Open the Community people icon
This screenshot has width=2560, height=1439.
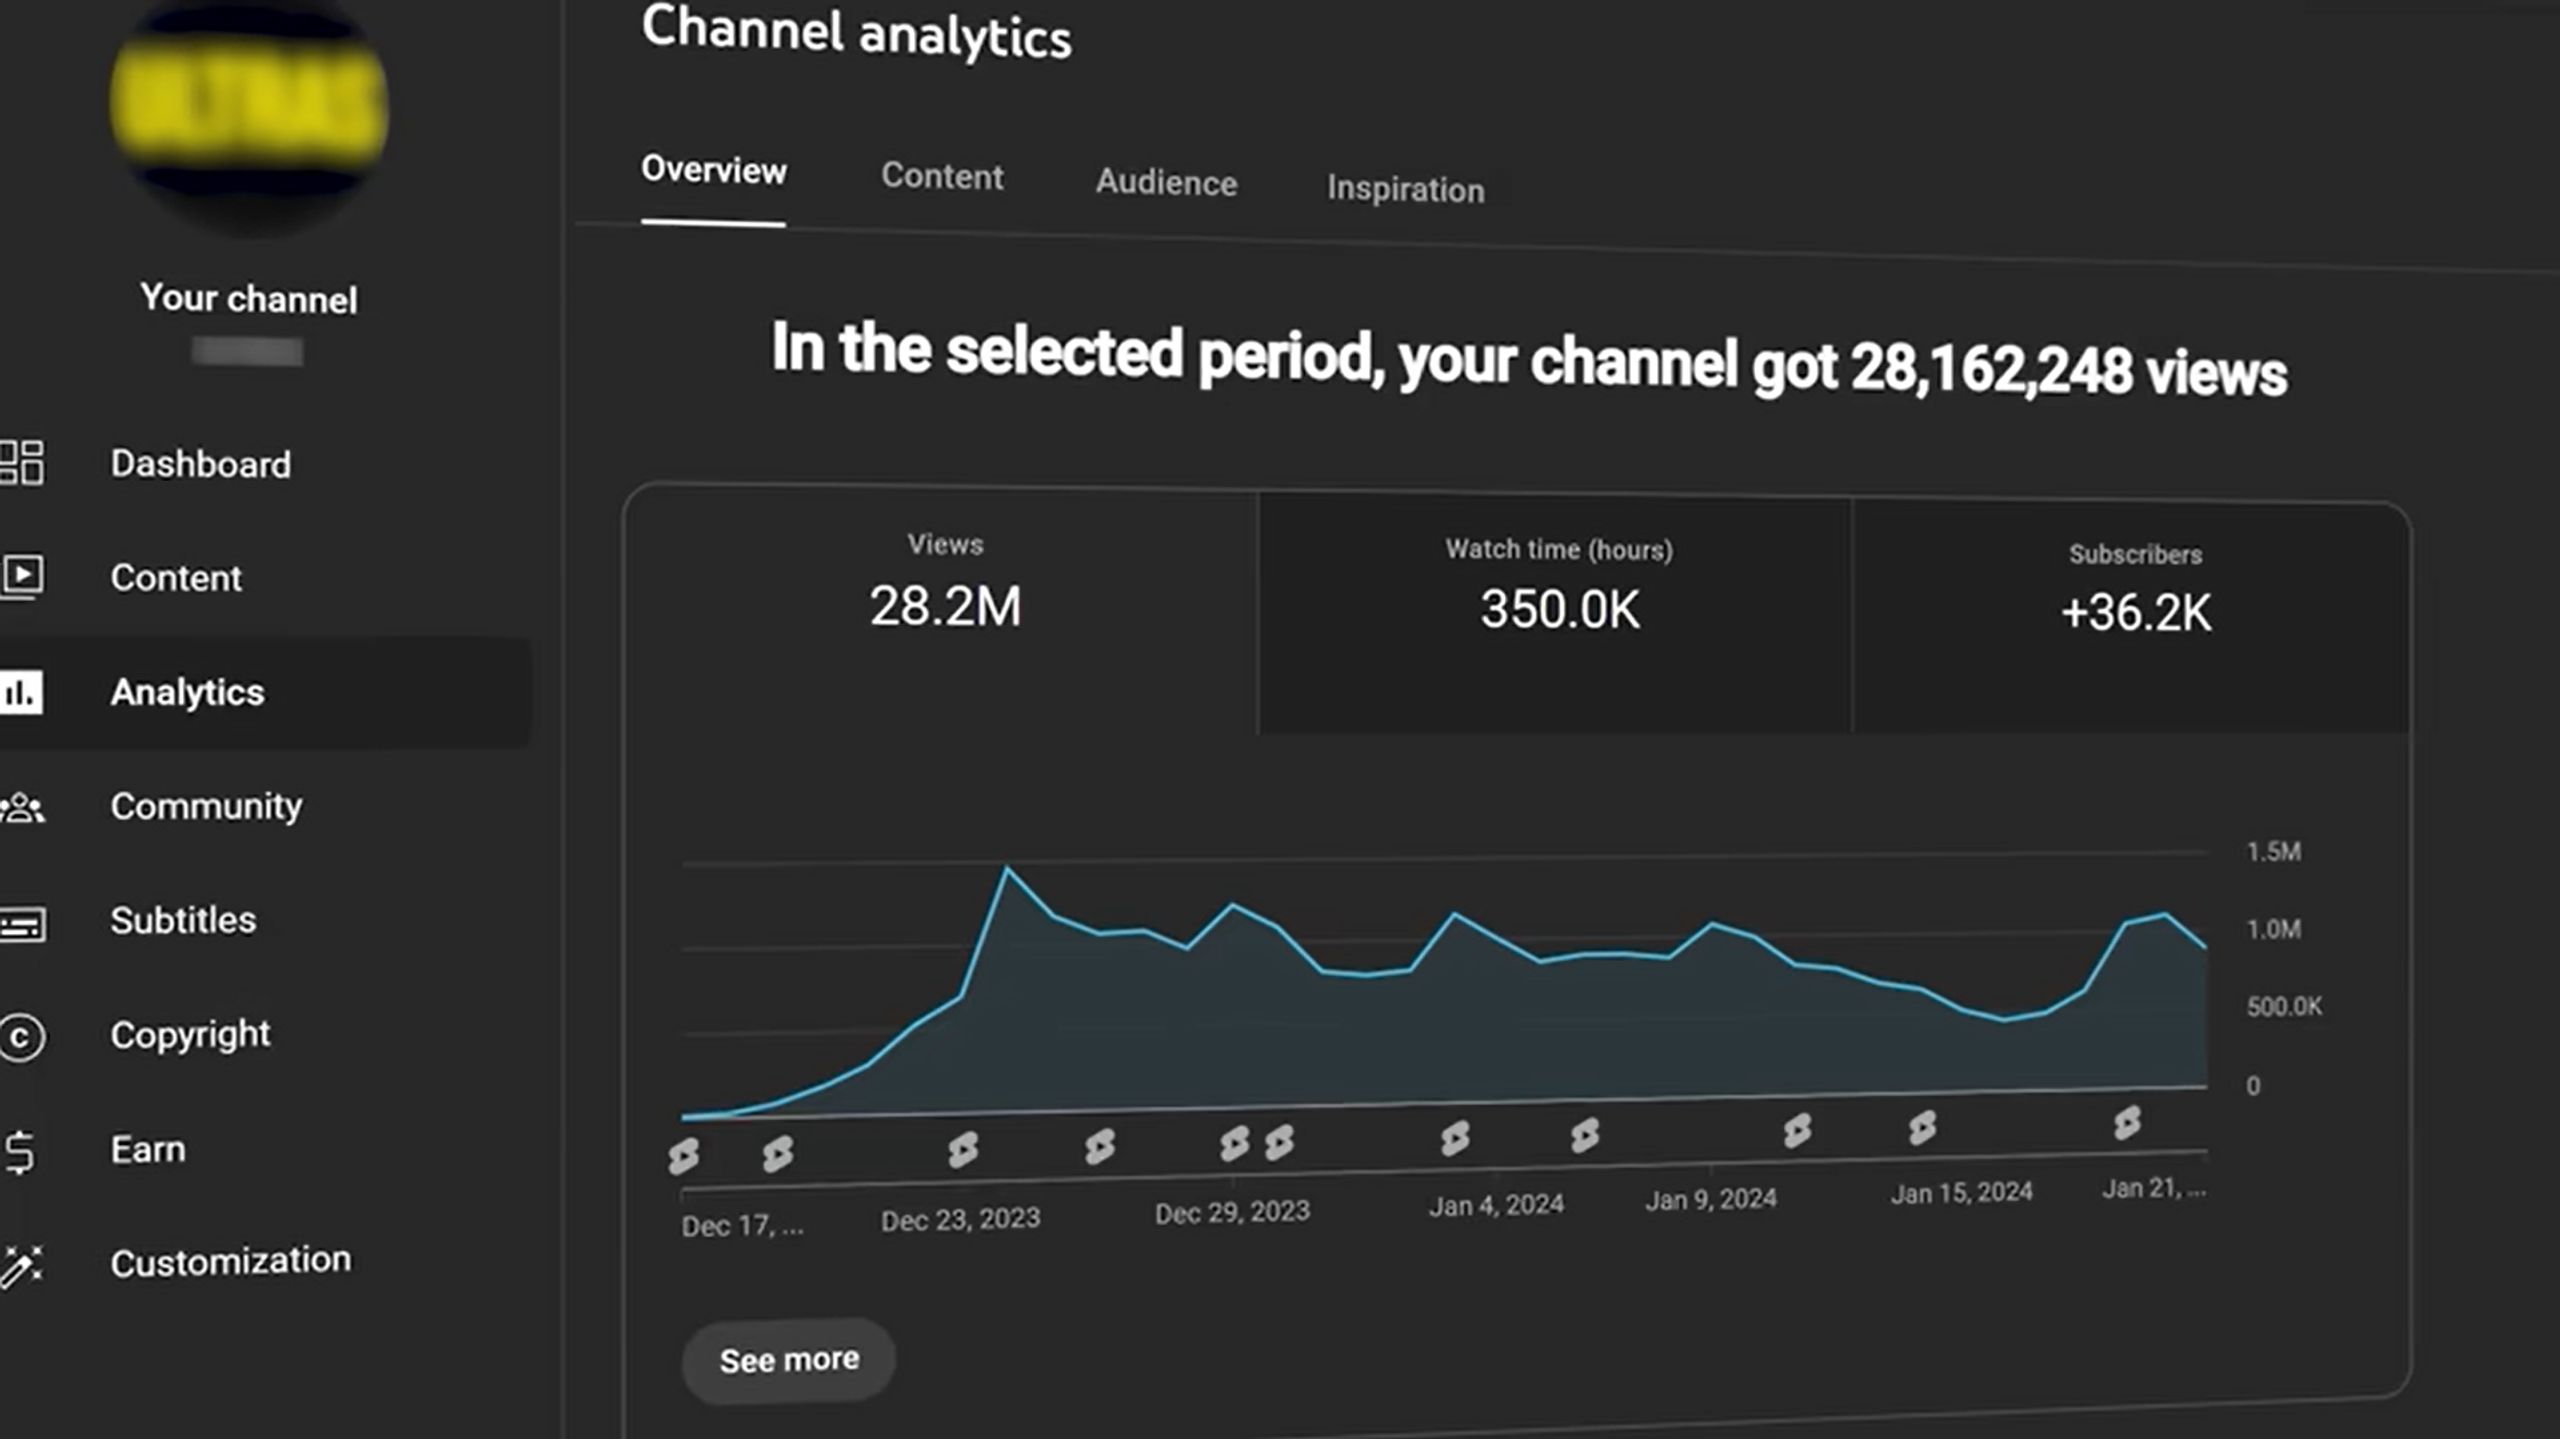pos(22,807)
